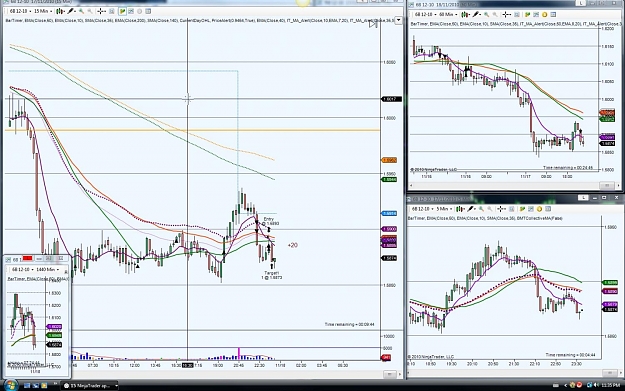Click the L link button on 60 Min chart

(x=581, y=3)
